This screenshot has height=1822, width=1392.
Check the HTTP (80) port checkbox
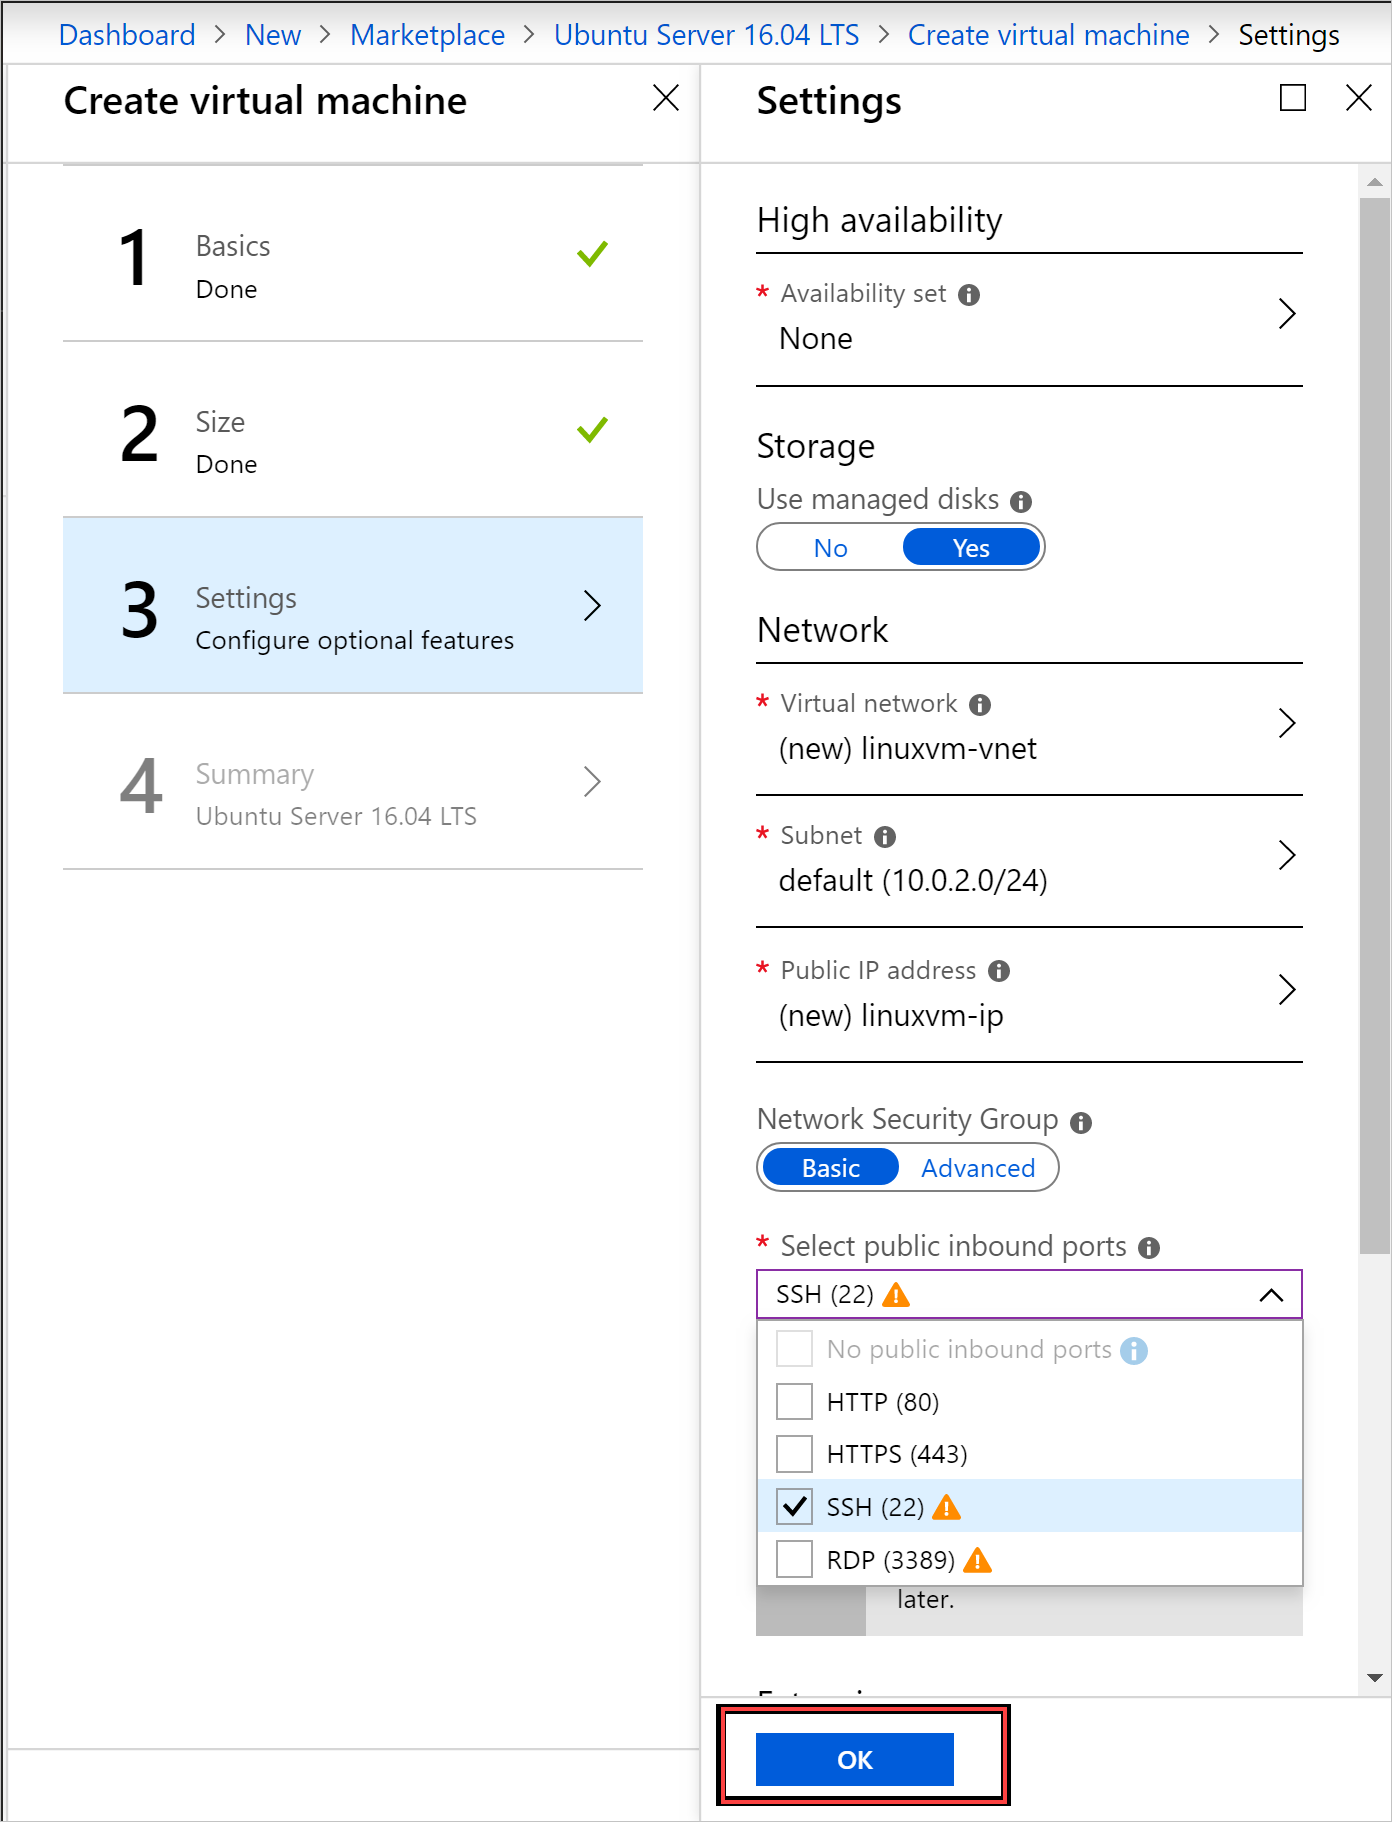[794, 1402]
